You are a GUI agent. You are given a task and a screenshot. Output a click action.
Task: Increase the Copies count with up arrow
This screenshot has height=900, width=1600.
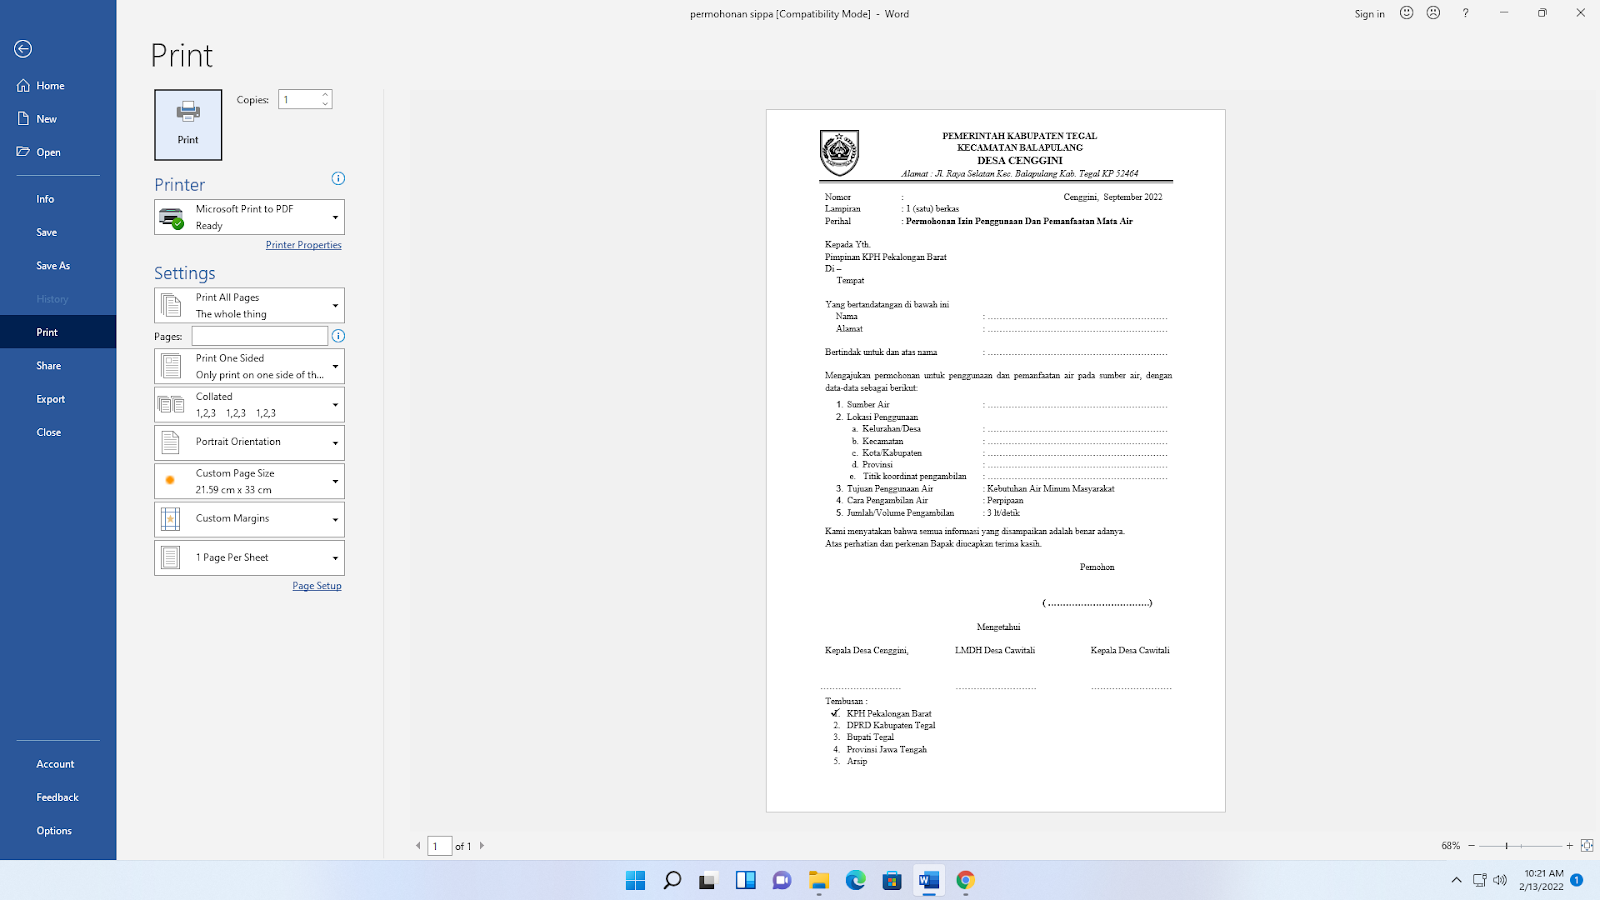pyautogui.click(x=325, y=95)
